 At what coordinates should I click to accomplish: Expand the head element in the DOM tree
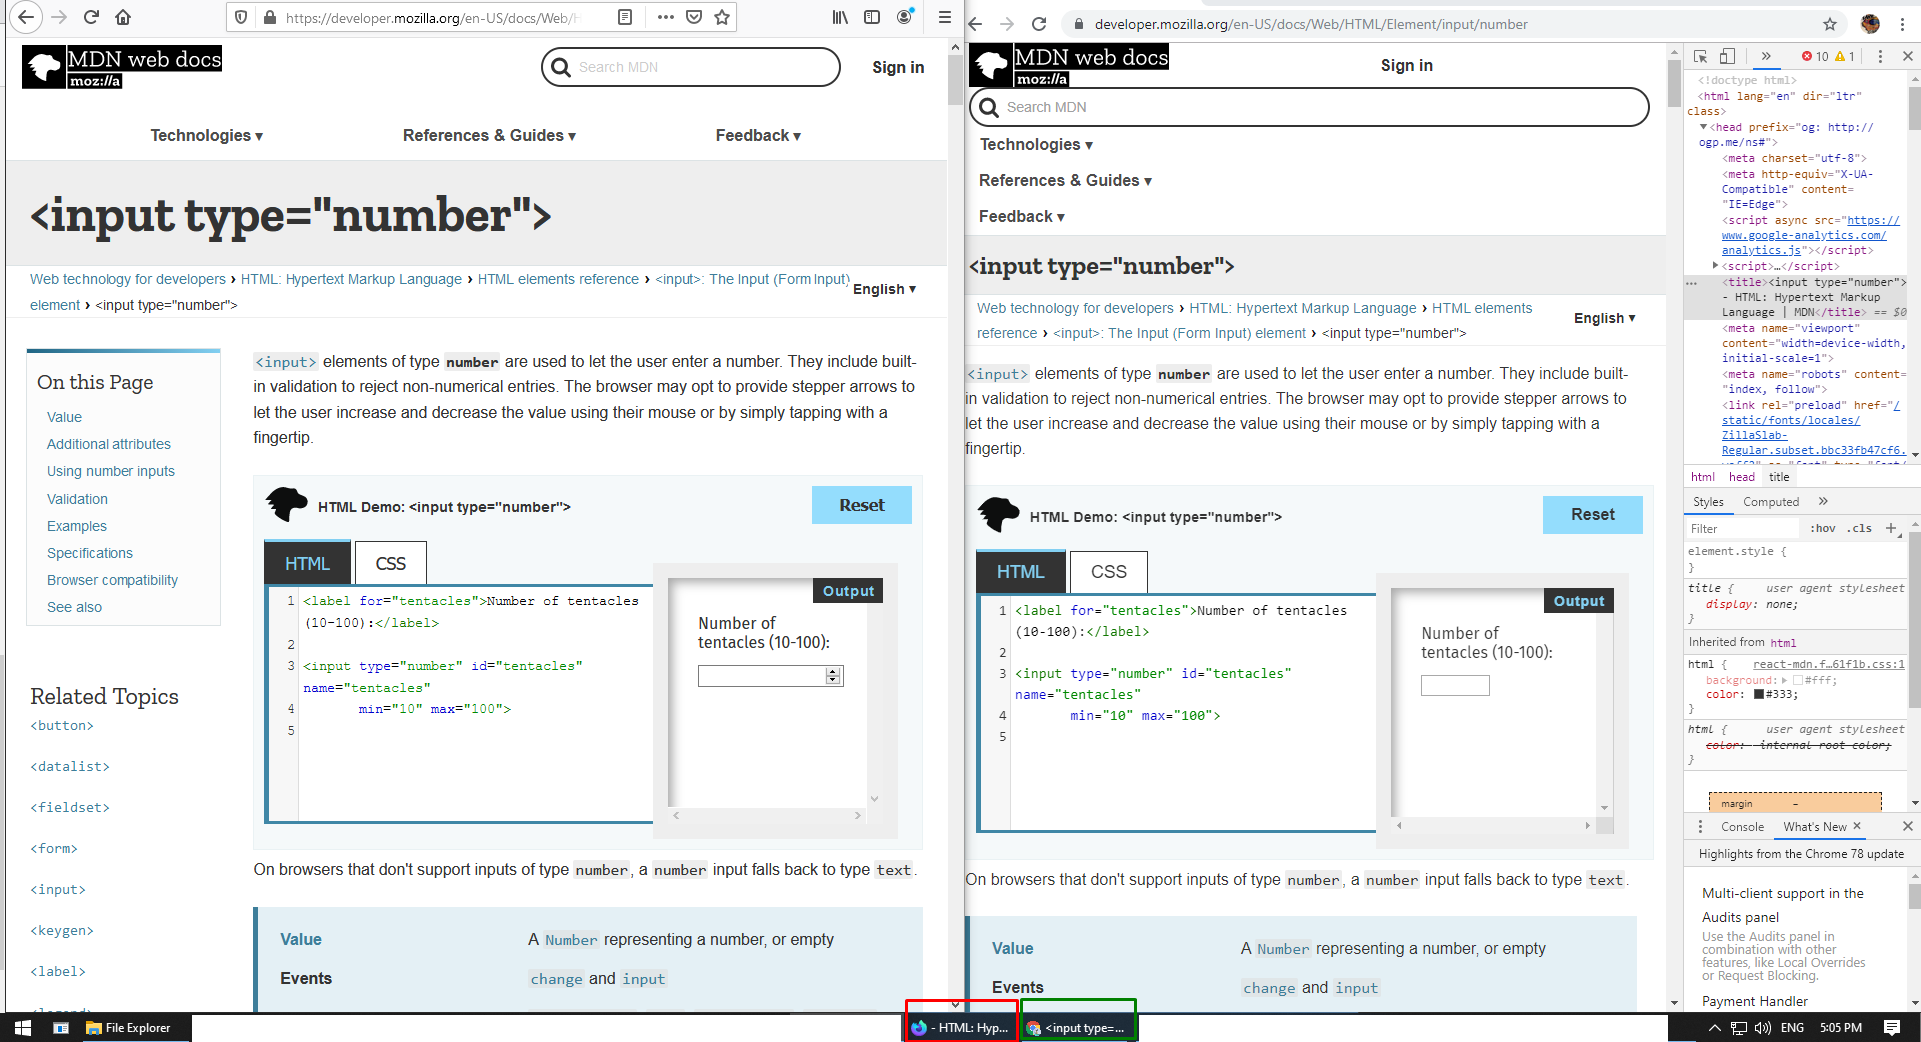[1704, 127]
